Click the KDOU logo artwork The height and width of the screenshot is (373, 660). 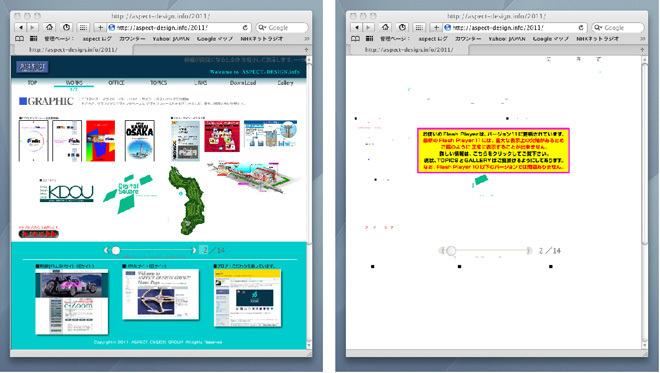click(x=67, y=193)
